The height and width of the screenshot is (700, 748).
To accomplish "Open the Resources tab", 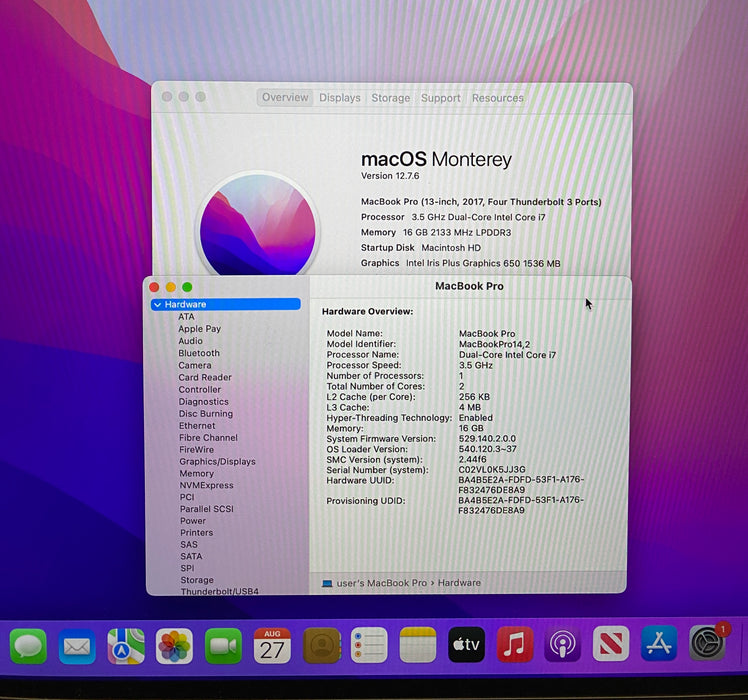I will click(x=498, y=98).
